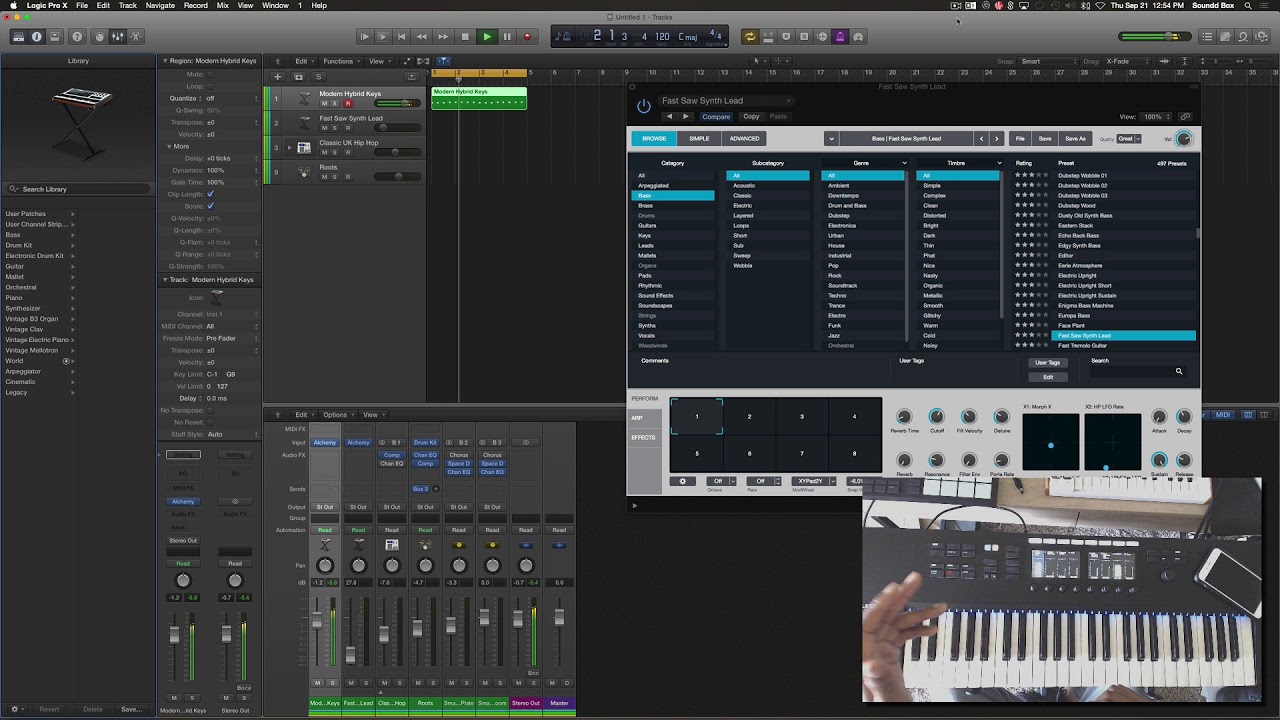Click the Stop button in transport
This screenshot has width=1280, height=720.
(464, 37)
